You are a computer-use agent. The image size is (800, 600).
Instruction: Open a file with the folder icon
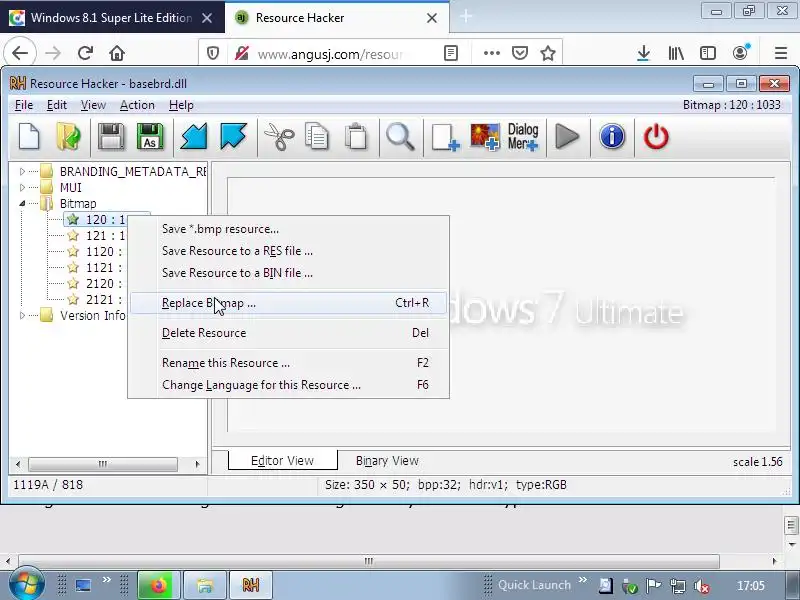click(68, 137)
